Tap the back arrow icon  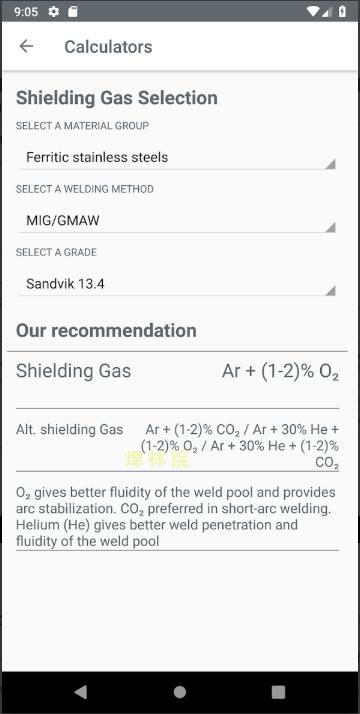coord(26,46)
